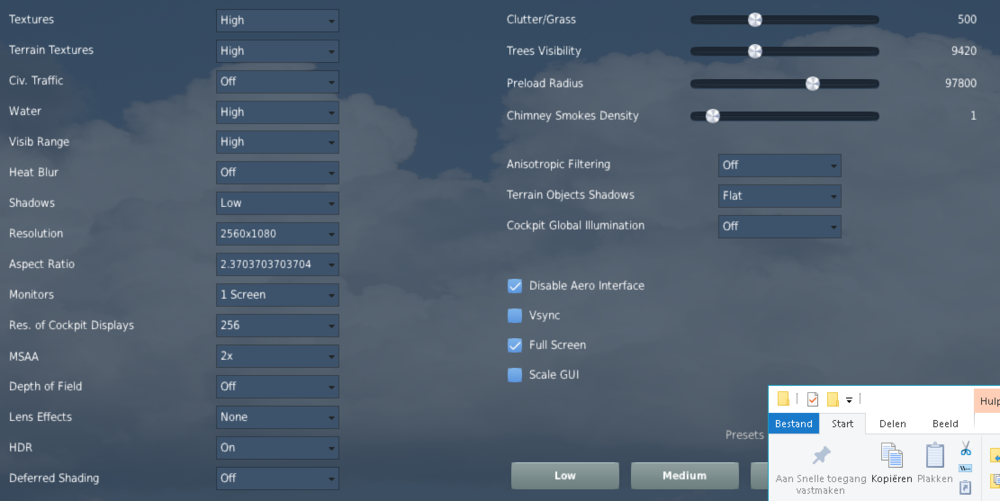This screenshot has height=501, width=1000.
Task: Expand Terrain Objects Shadows dropdown showing Flat
Action: click(x=779, y=196)
